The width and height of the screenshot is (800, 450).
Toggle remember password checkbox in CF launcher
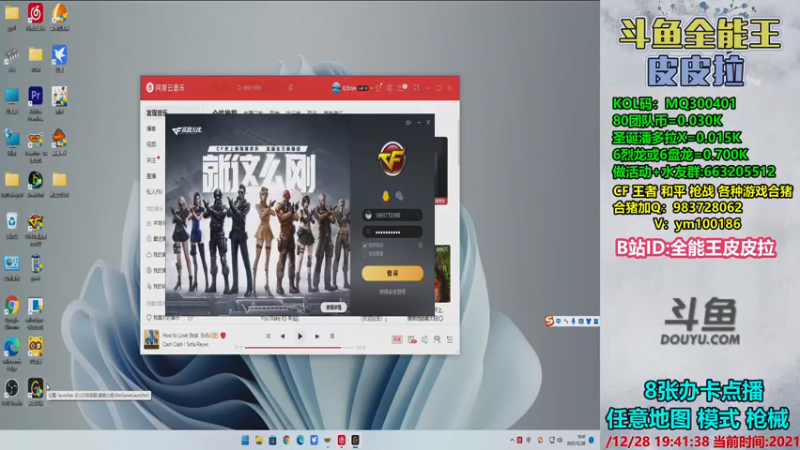365,245
